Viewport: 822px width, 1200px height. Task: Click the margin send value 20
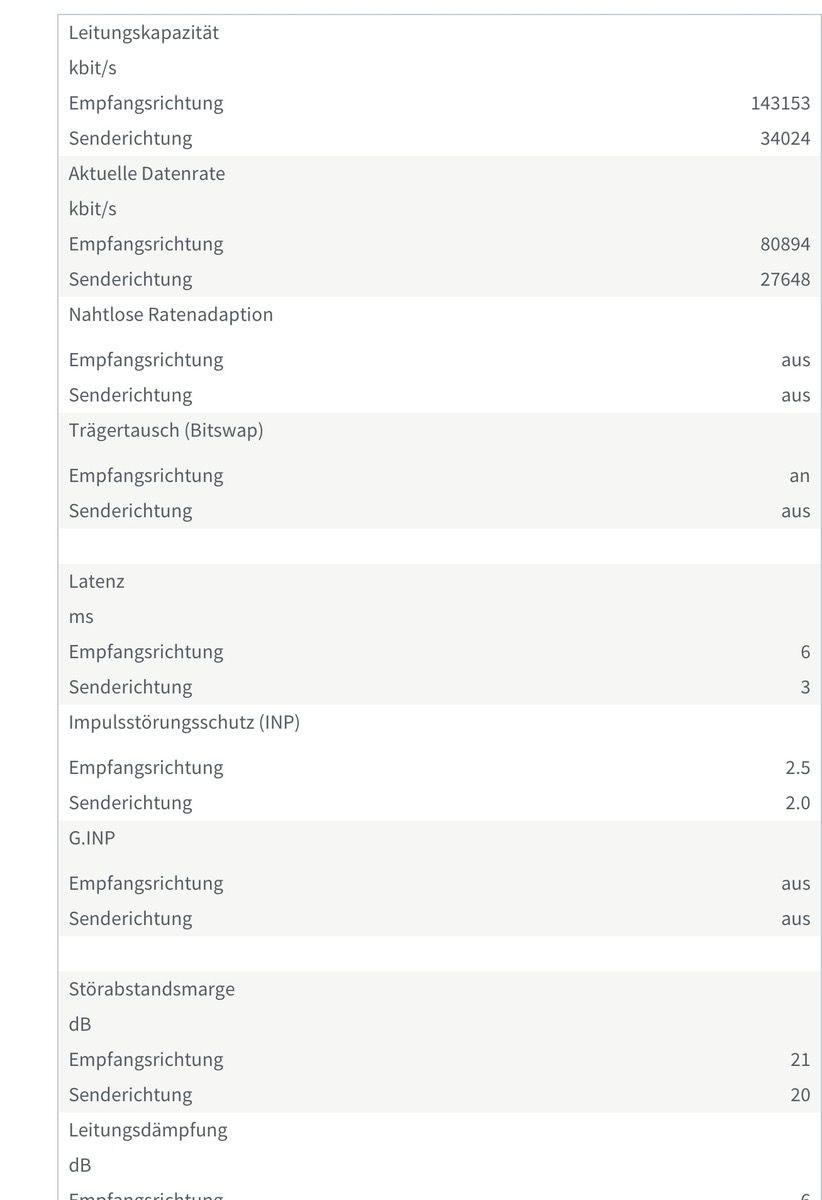(800, 1095)
